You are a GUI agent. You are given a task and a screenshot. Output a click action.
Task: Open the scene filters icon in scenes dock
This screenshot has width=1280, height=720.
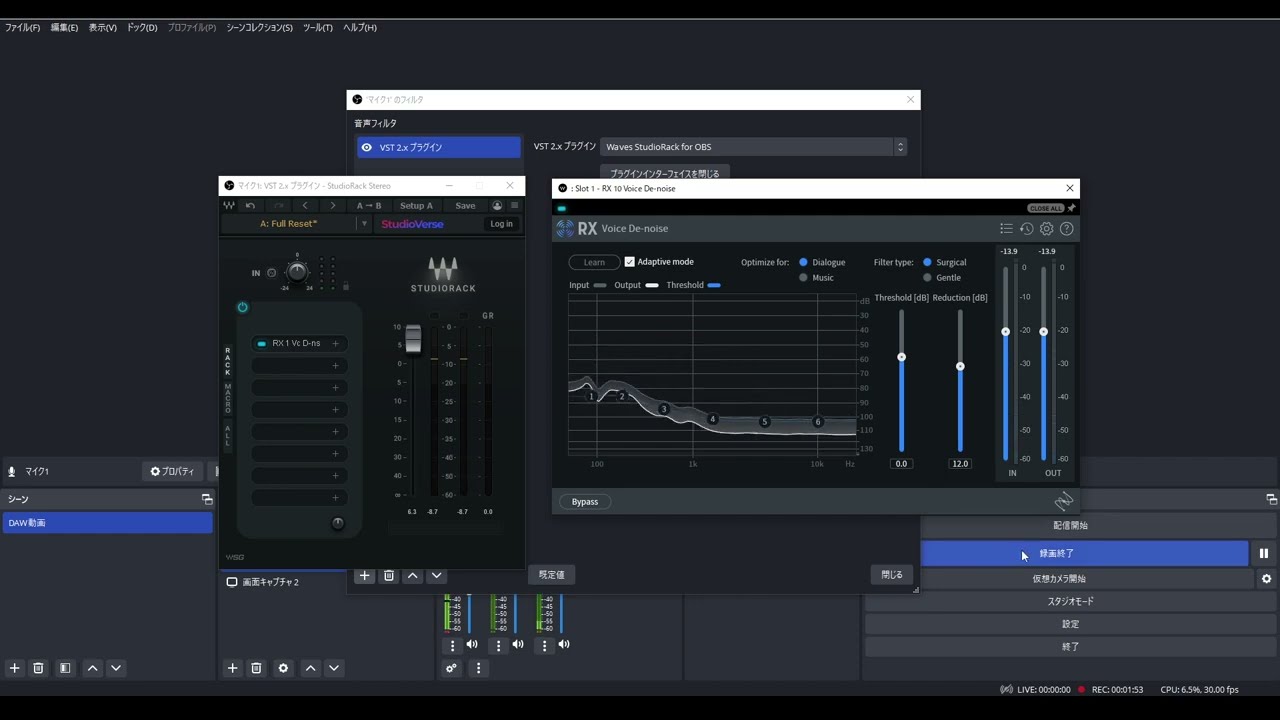[65, 668]
